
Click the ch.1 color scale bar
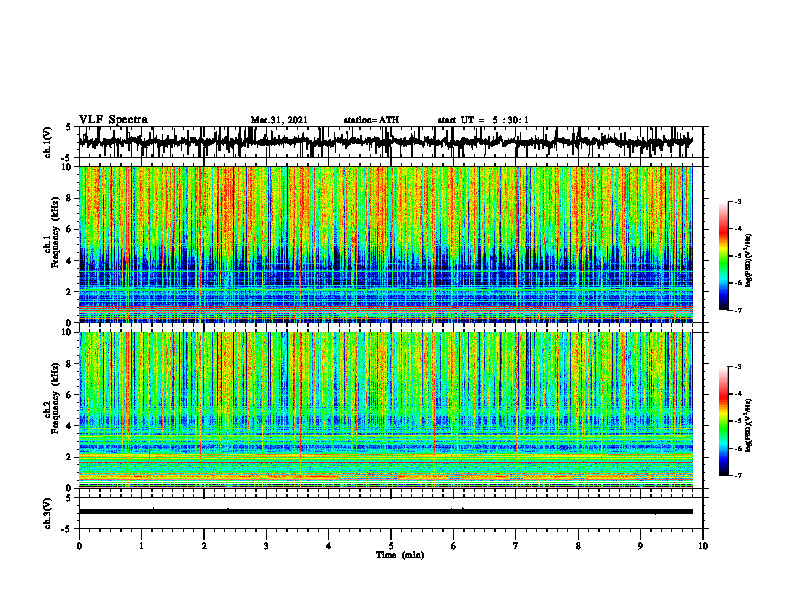(x=723, y=256)
